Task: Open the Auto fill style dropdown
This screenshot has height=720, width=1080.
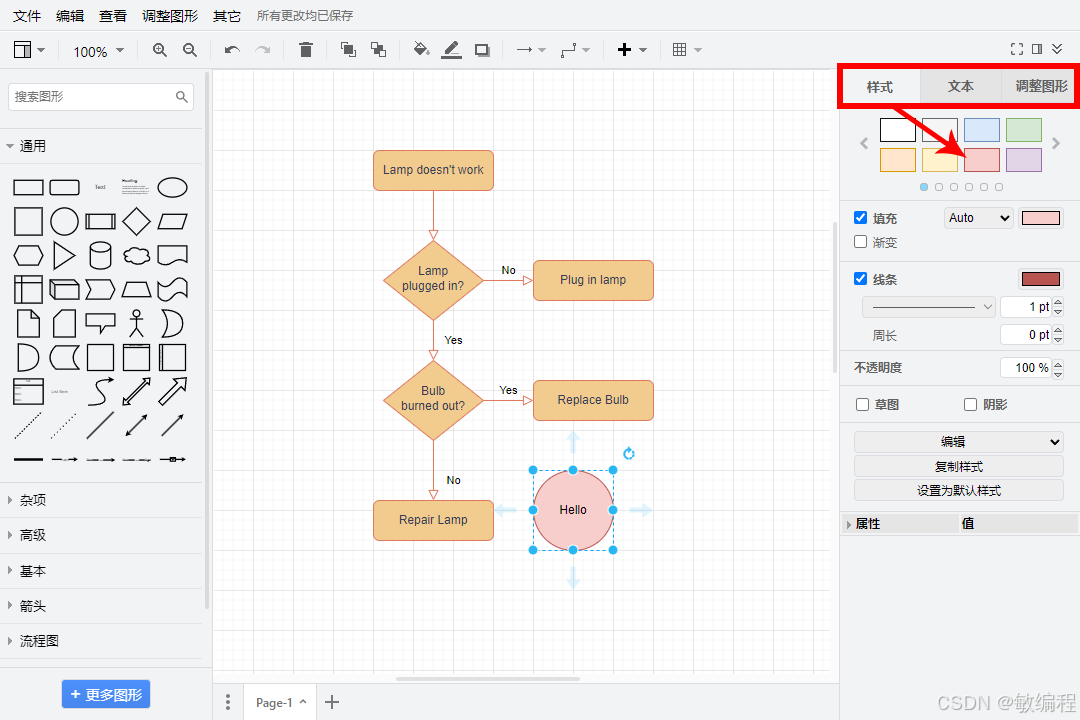Action: [x=979, y=218]
